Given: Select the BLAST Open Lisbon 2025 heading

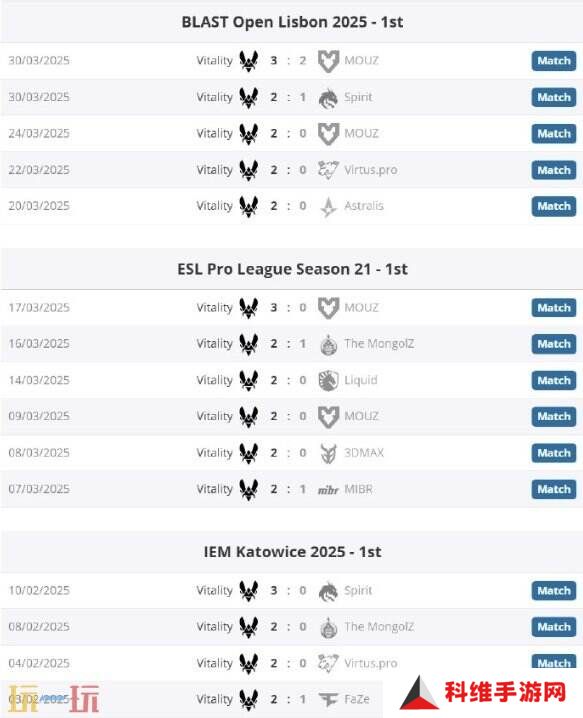Looking at the screenshot, I should (292, 22).
